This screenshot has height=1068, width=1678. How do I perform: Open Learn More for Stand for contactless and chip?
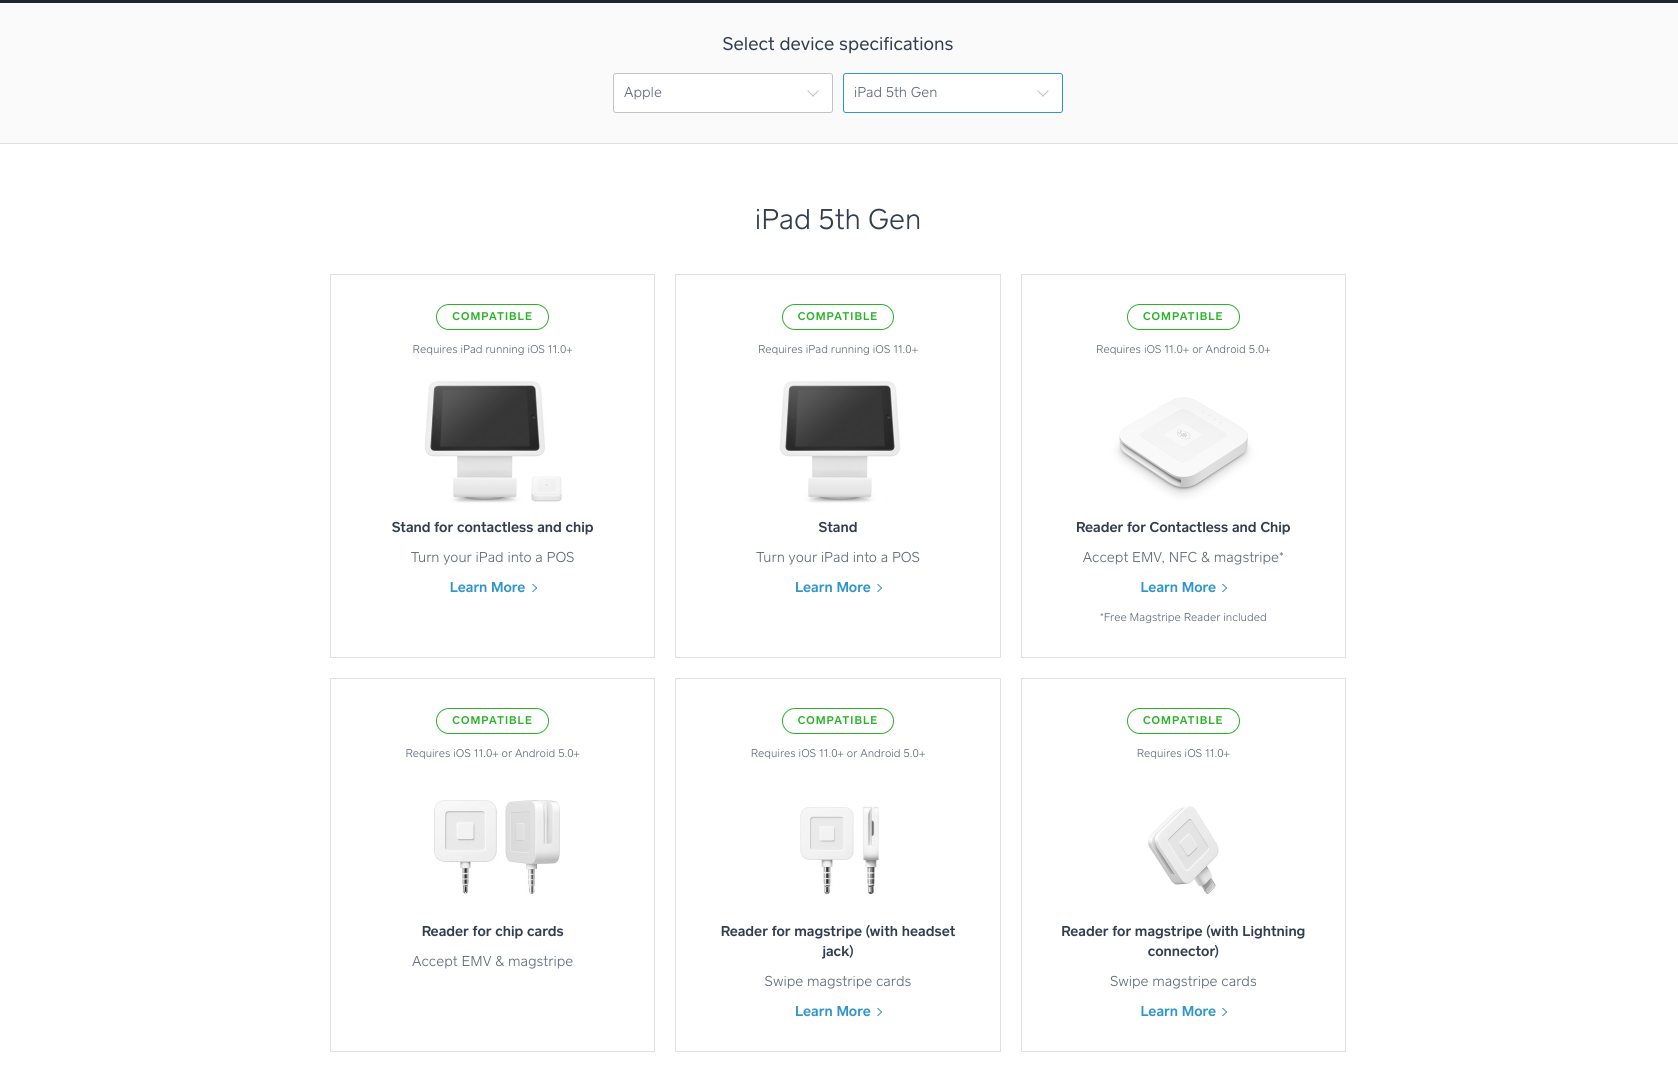point(492,588)
